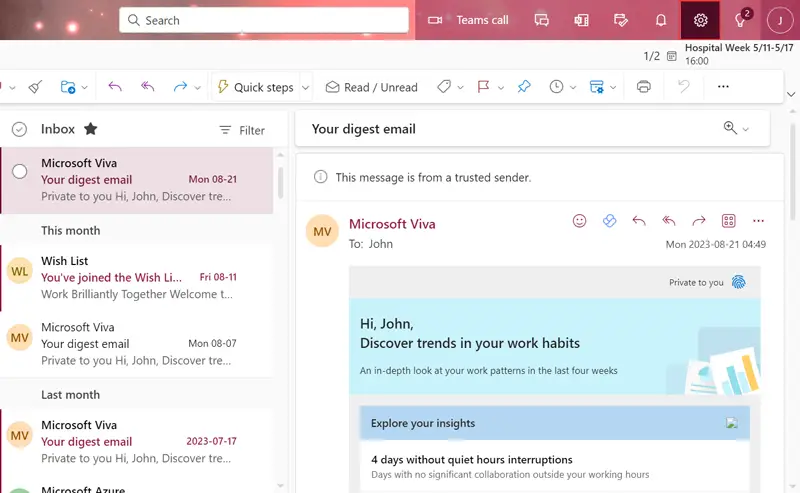
Task: Toggle select all messages circle
Action: 19,130
